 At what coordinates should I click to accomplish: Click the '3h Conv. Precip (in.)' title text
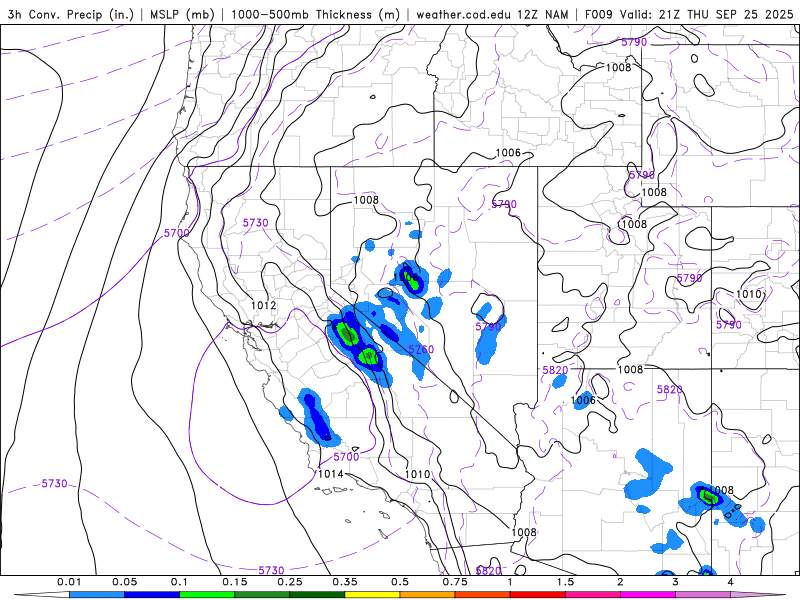click(70, 14)
